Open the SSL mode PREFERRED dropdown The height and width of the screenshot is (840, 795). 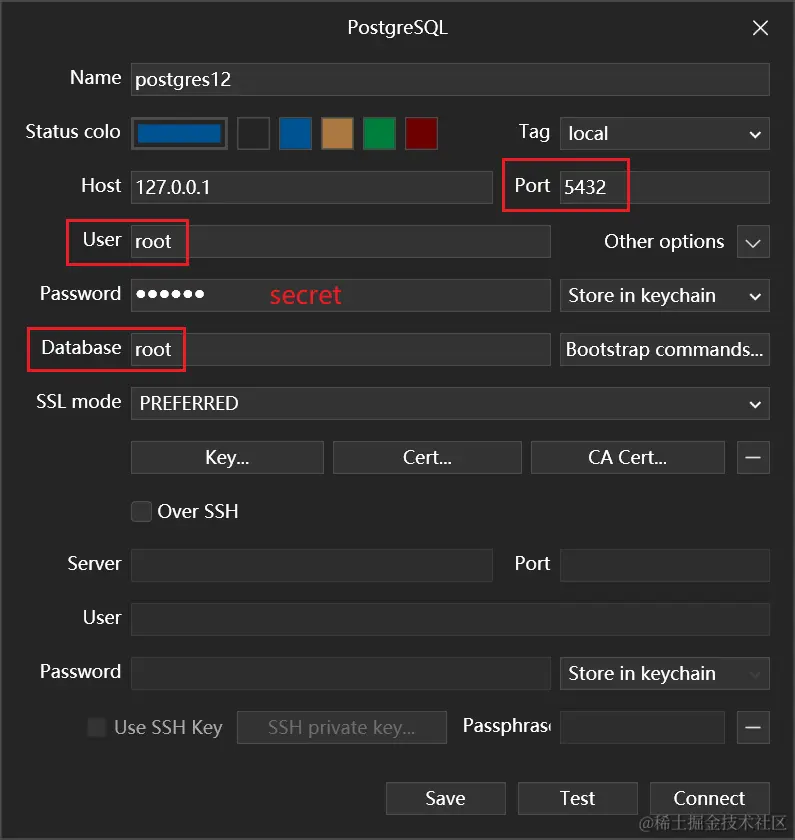(x=450, y=403)
